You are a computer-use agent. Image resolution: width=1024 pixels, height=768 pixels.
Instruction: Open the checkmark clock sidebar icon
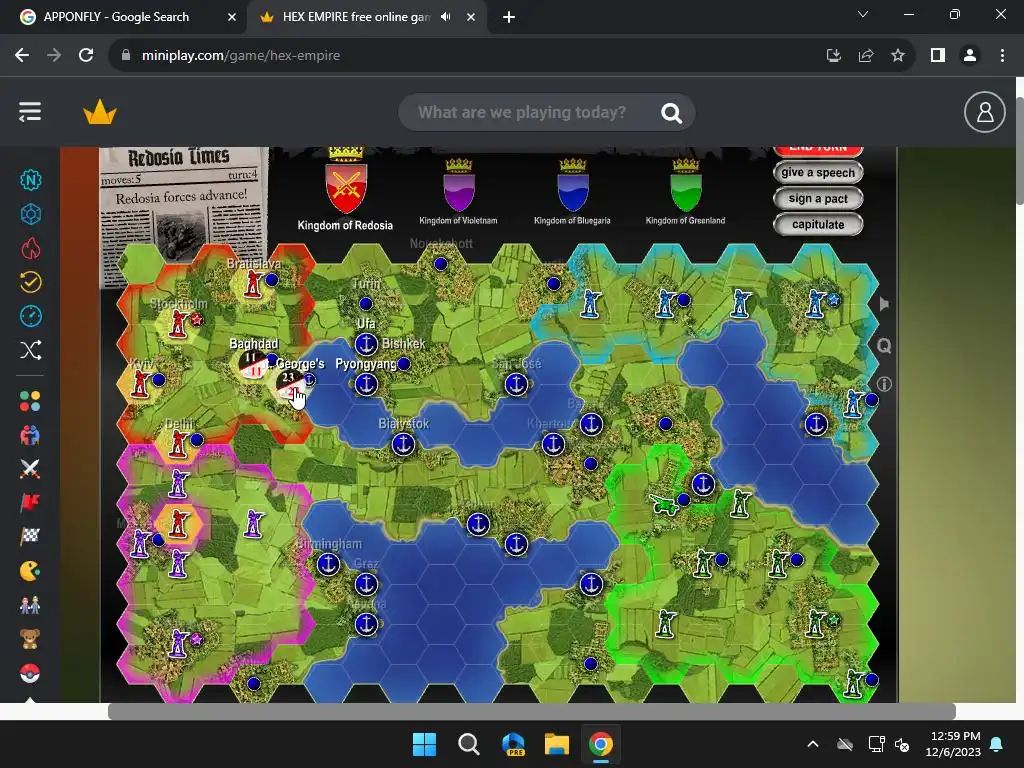[31, 282]
